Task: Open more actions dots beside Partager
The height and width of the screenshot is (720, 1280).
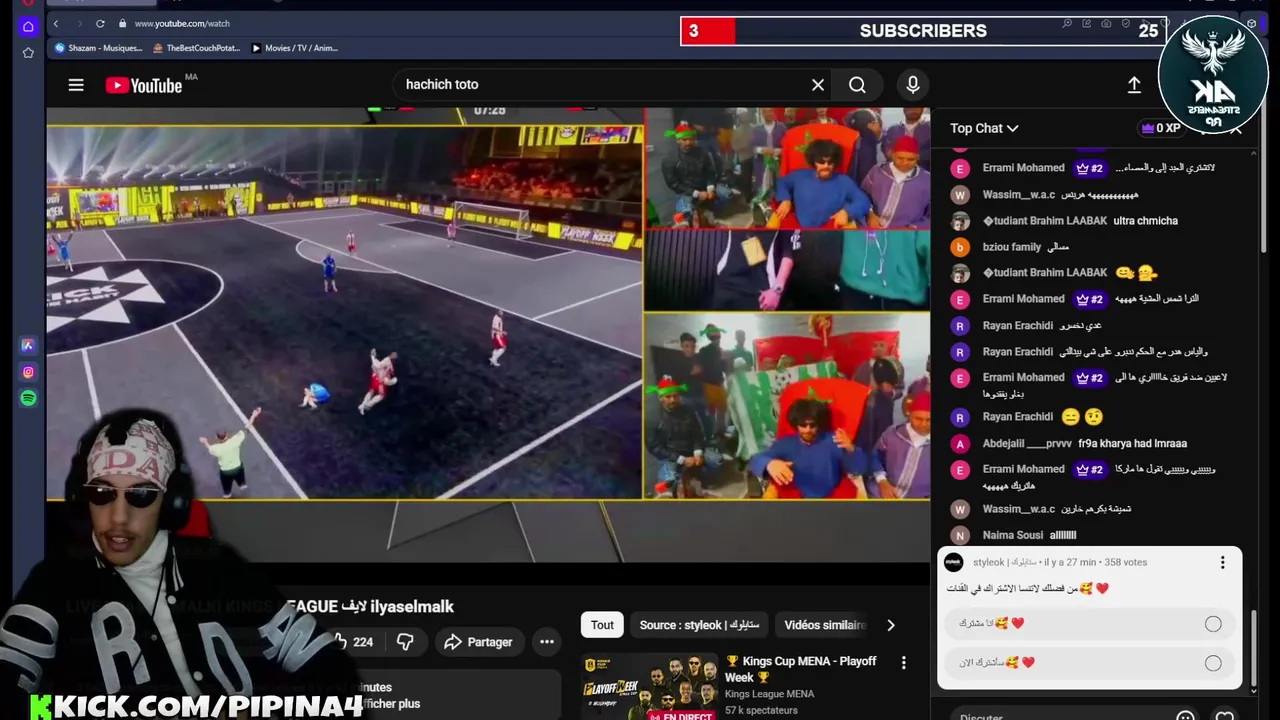Action: (x=547, y=642)
